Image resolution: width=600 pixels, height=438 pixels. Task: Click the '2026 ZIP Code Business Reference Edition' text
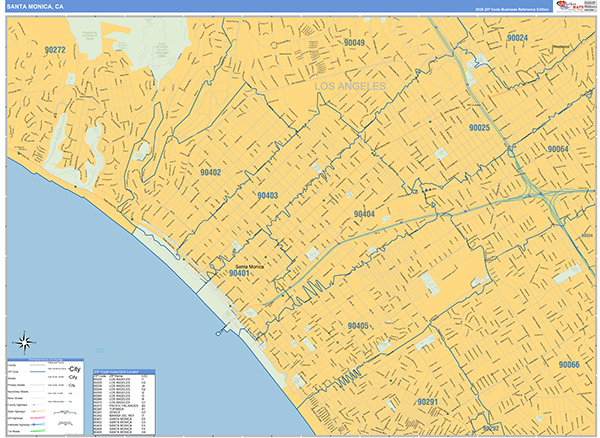[x=489, y=8]
